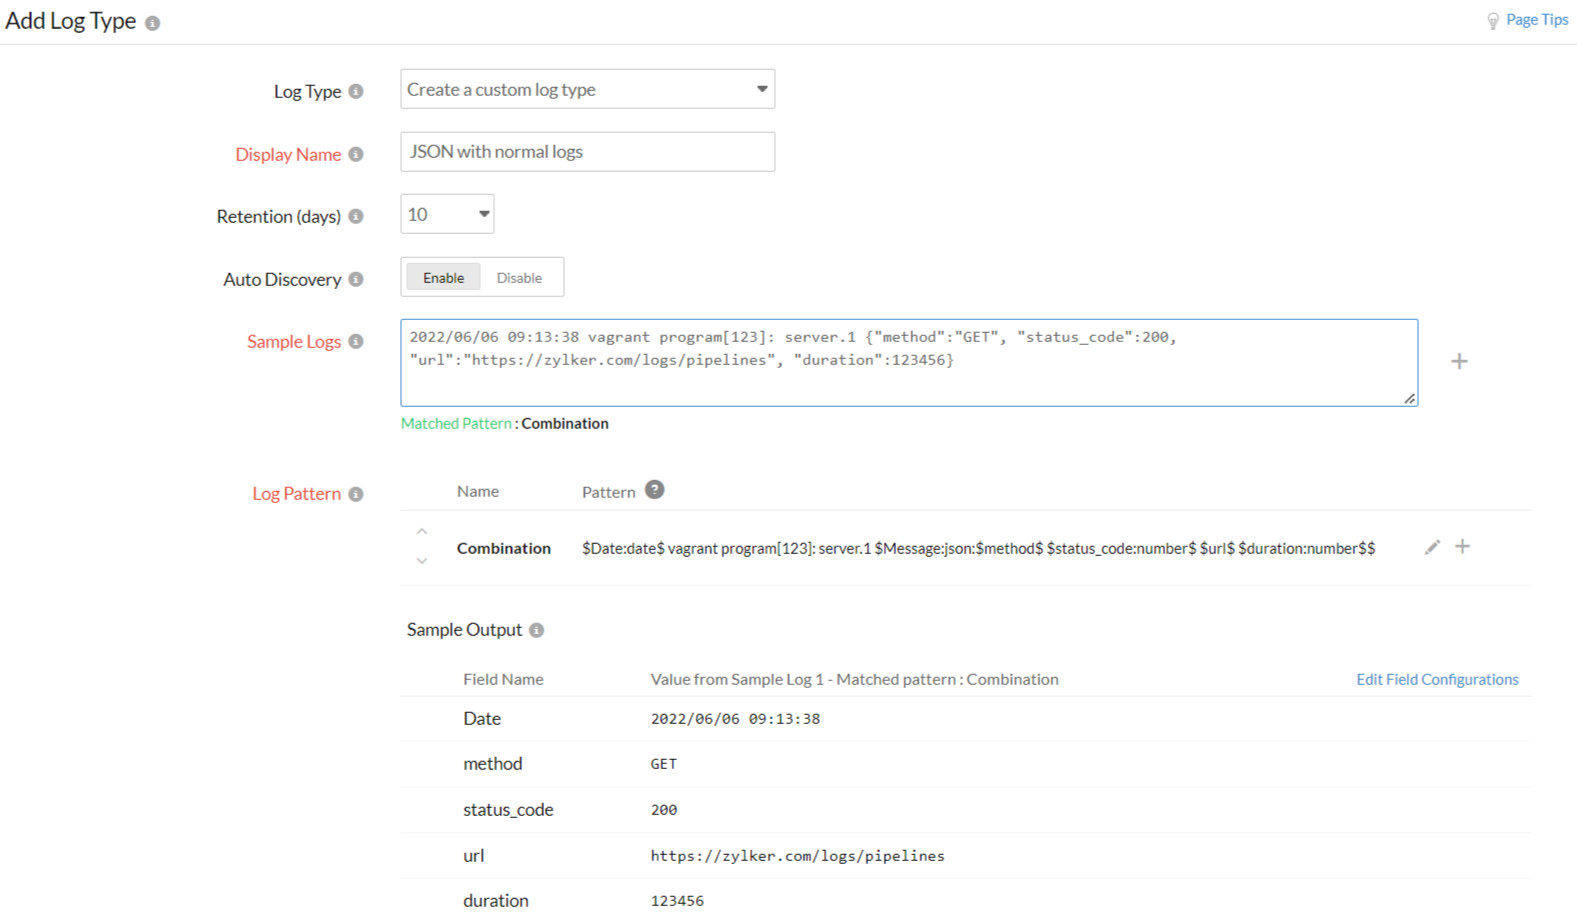
Task: Click the Log Type info icon
Action: tap(356, 91)
